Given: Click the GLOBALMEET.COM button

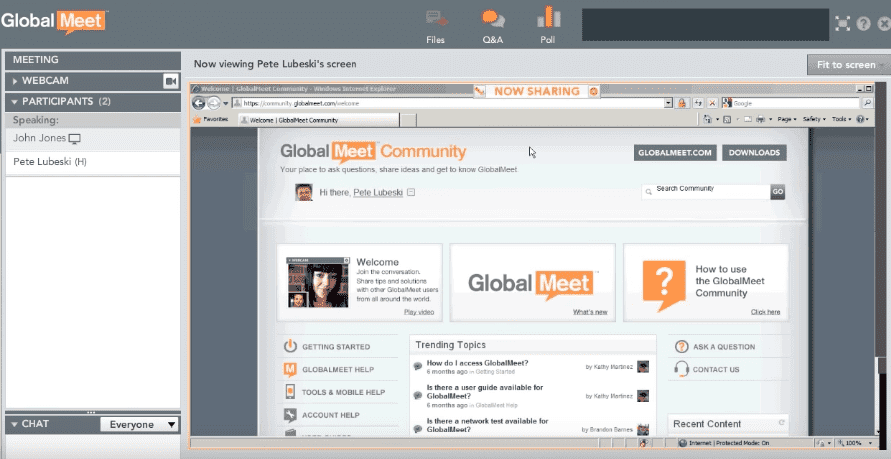Looking at the screenshot, I should click(x=675, y=153).
